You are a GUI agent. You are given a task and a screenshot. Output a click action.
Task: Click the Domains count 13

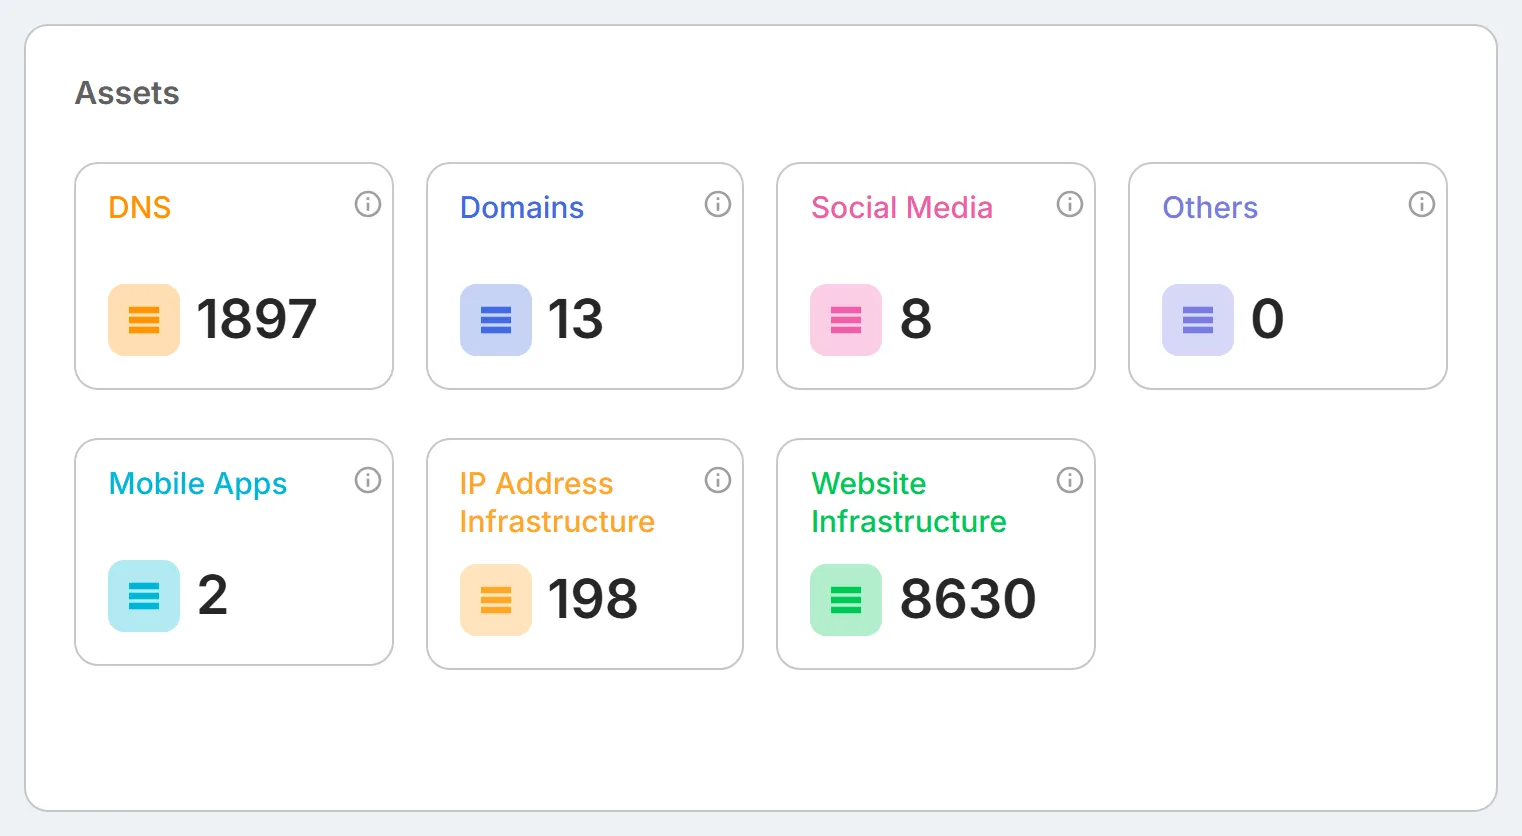click(576, 320)
